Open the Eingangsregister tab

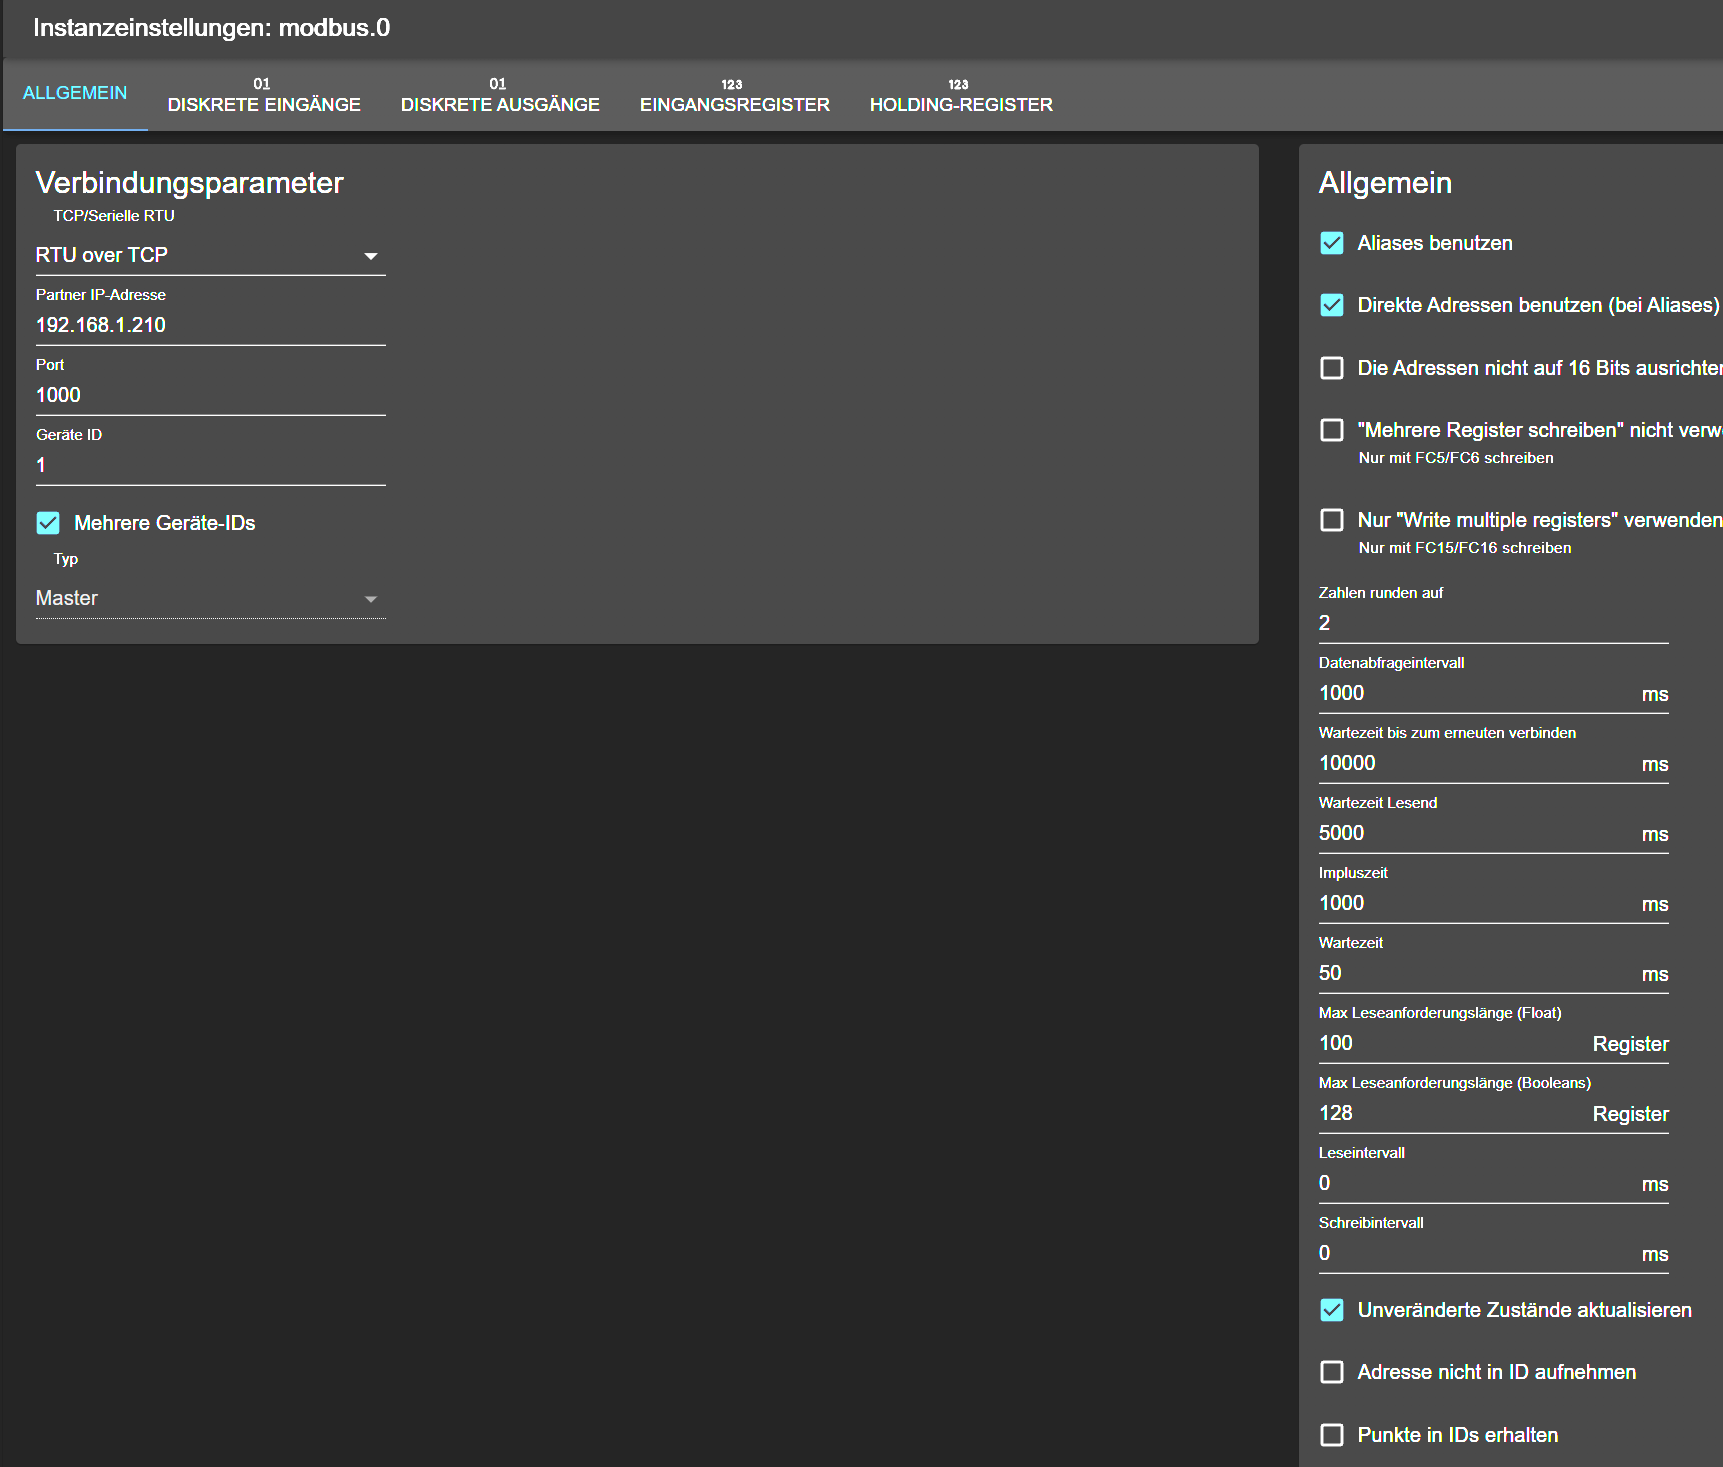pyautogui.click(x=735, y=95)
